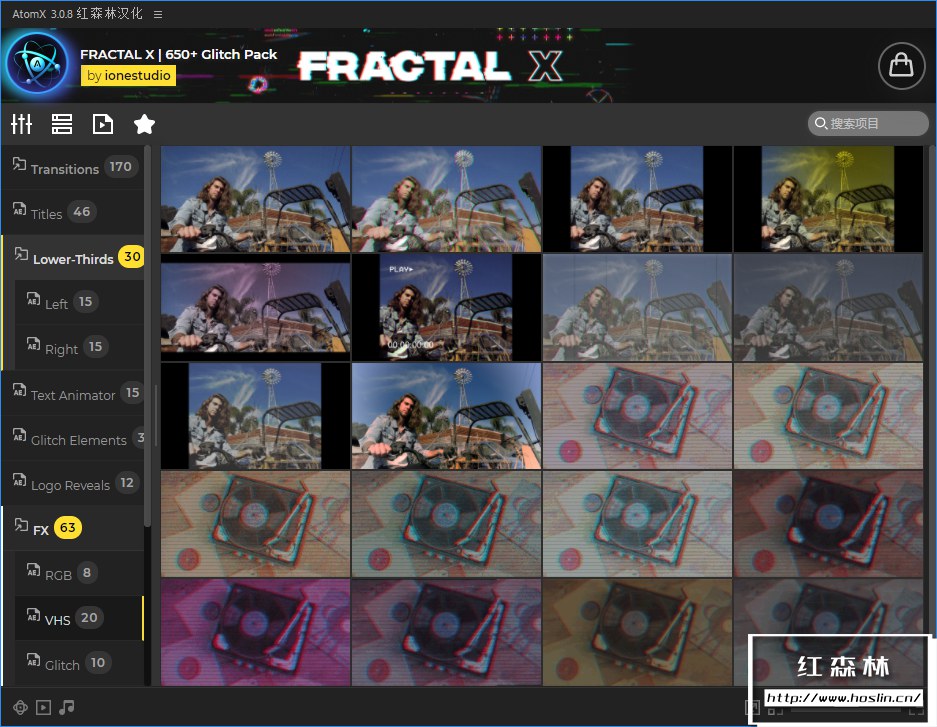Click the crosshair target icon in bottom bar
The height and width of the screenshot is (727, 937).
click(20, 707)
